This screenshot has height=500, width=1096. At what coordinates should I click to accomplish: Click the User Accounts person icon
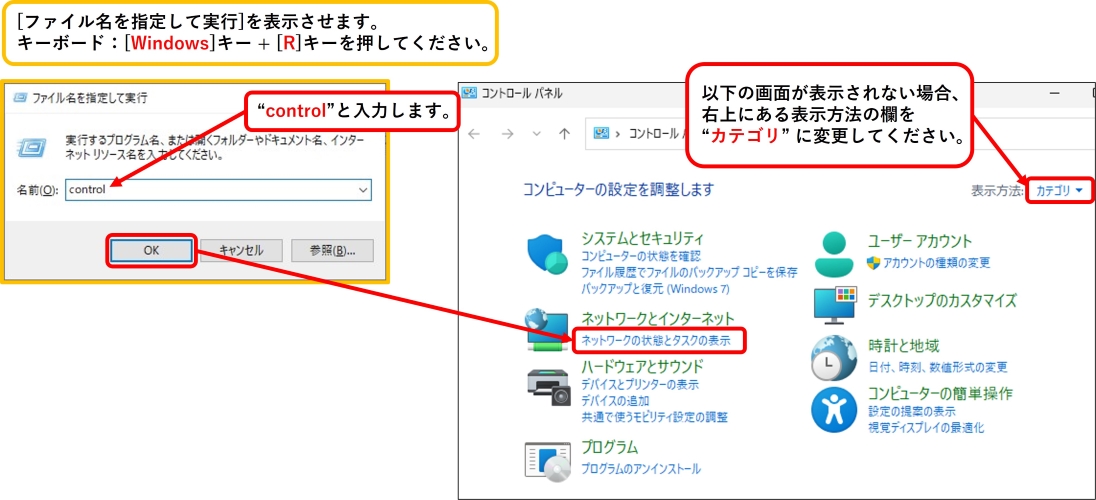tap(834, 254)
